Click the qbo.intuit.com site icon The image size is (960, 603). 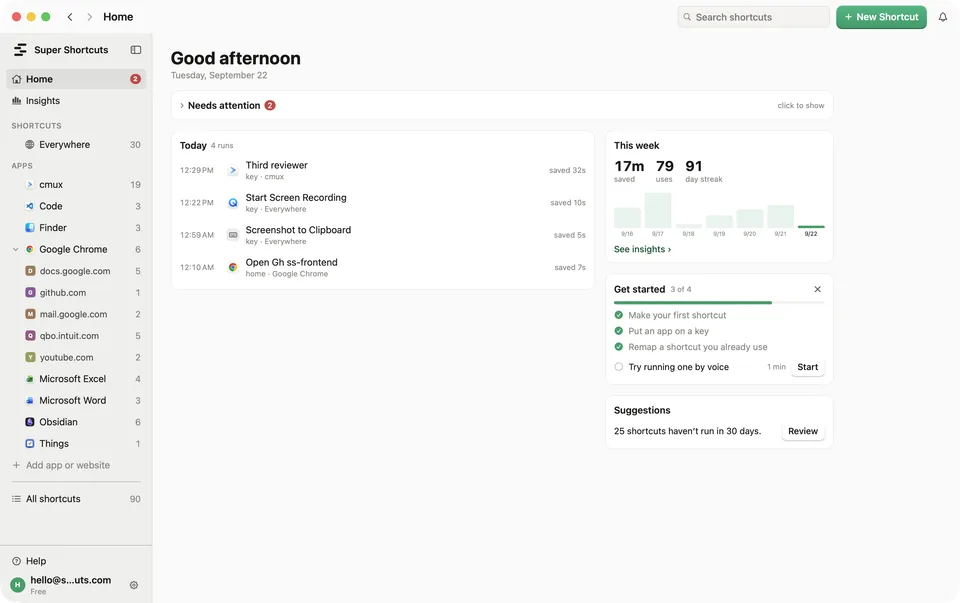pyautogui.click(x=30, y=335)
